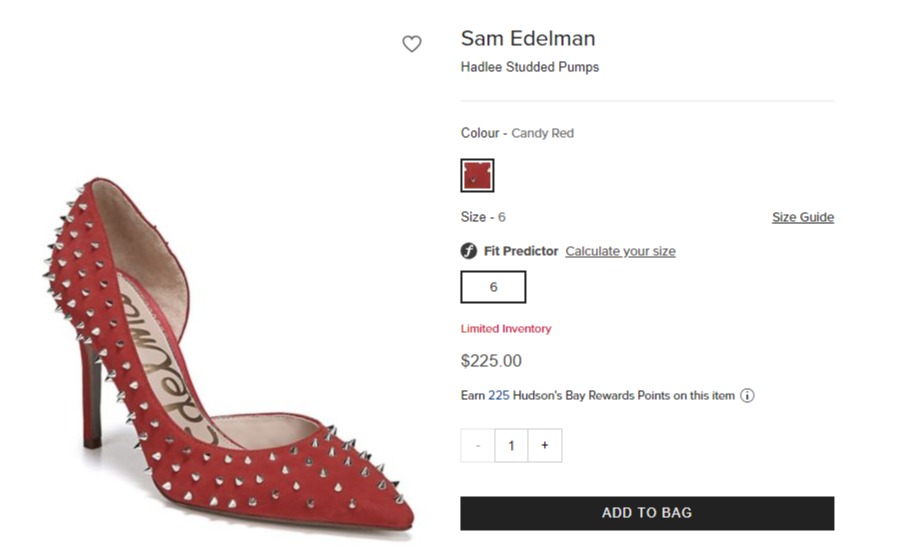This screenshot has width=904, height=550.
Task: Click the Limited Inventory notice
Action: 506,329
